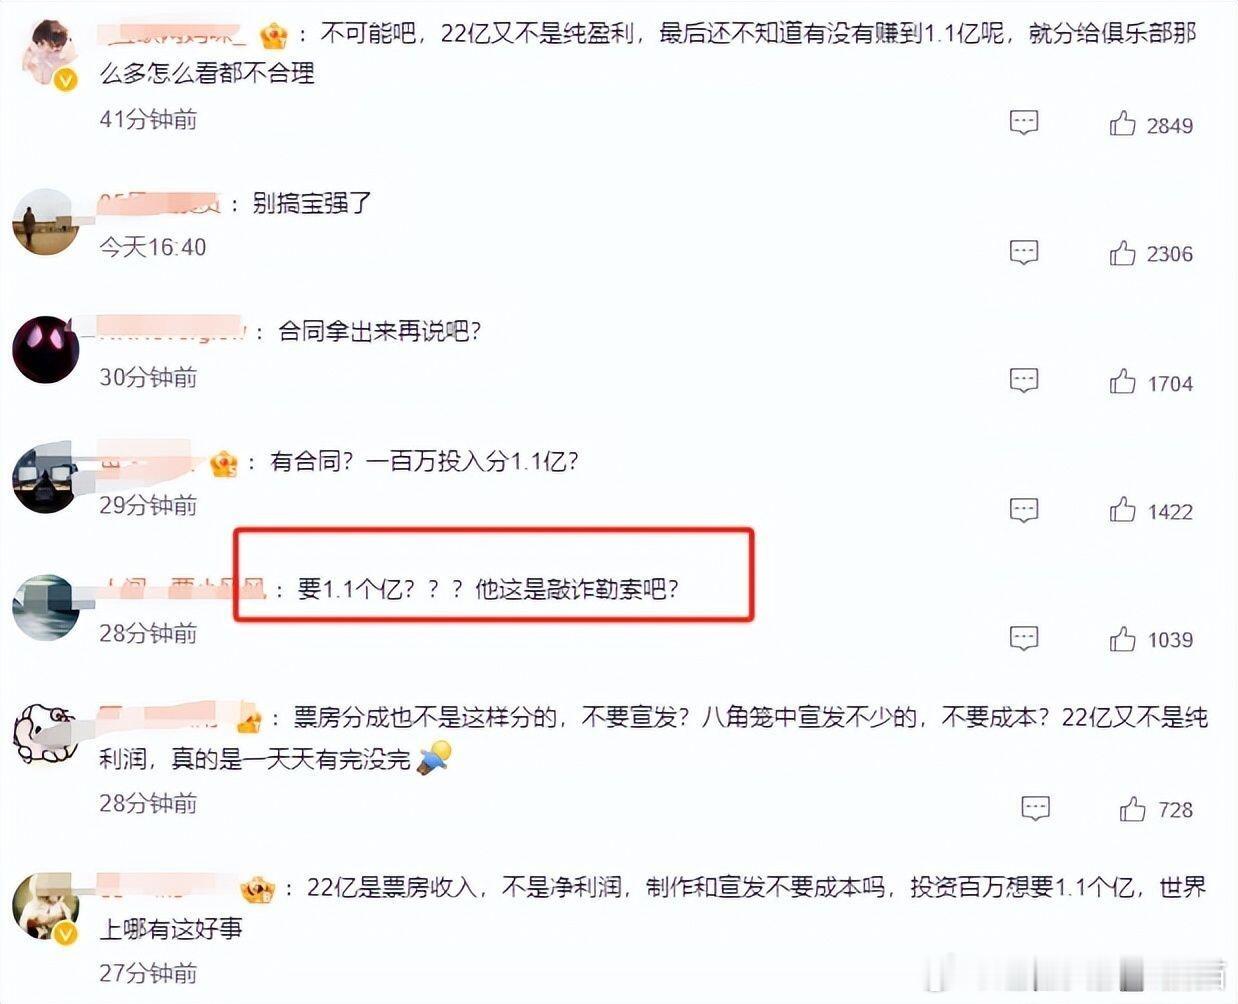The image size is (1238, 1004).
Task: Open avatar of '别搞宝强了' commenter
Action: click(46, 221)
